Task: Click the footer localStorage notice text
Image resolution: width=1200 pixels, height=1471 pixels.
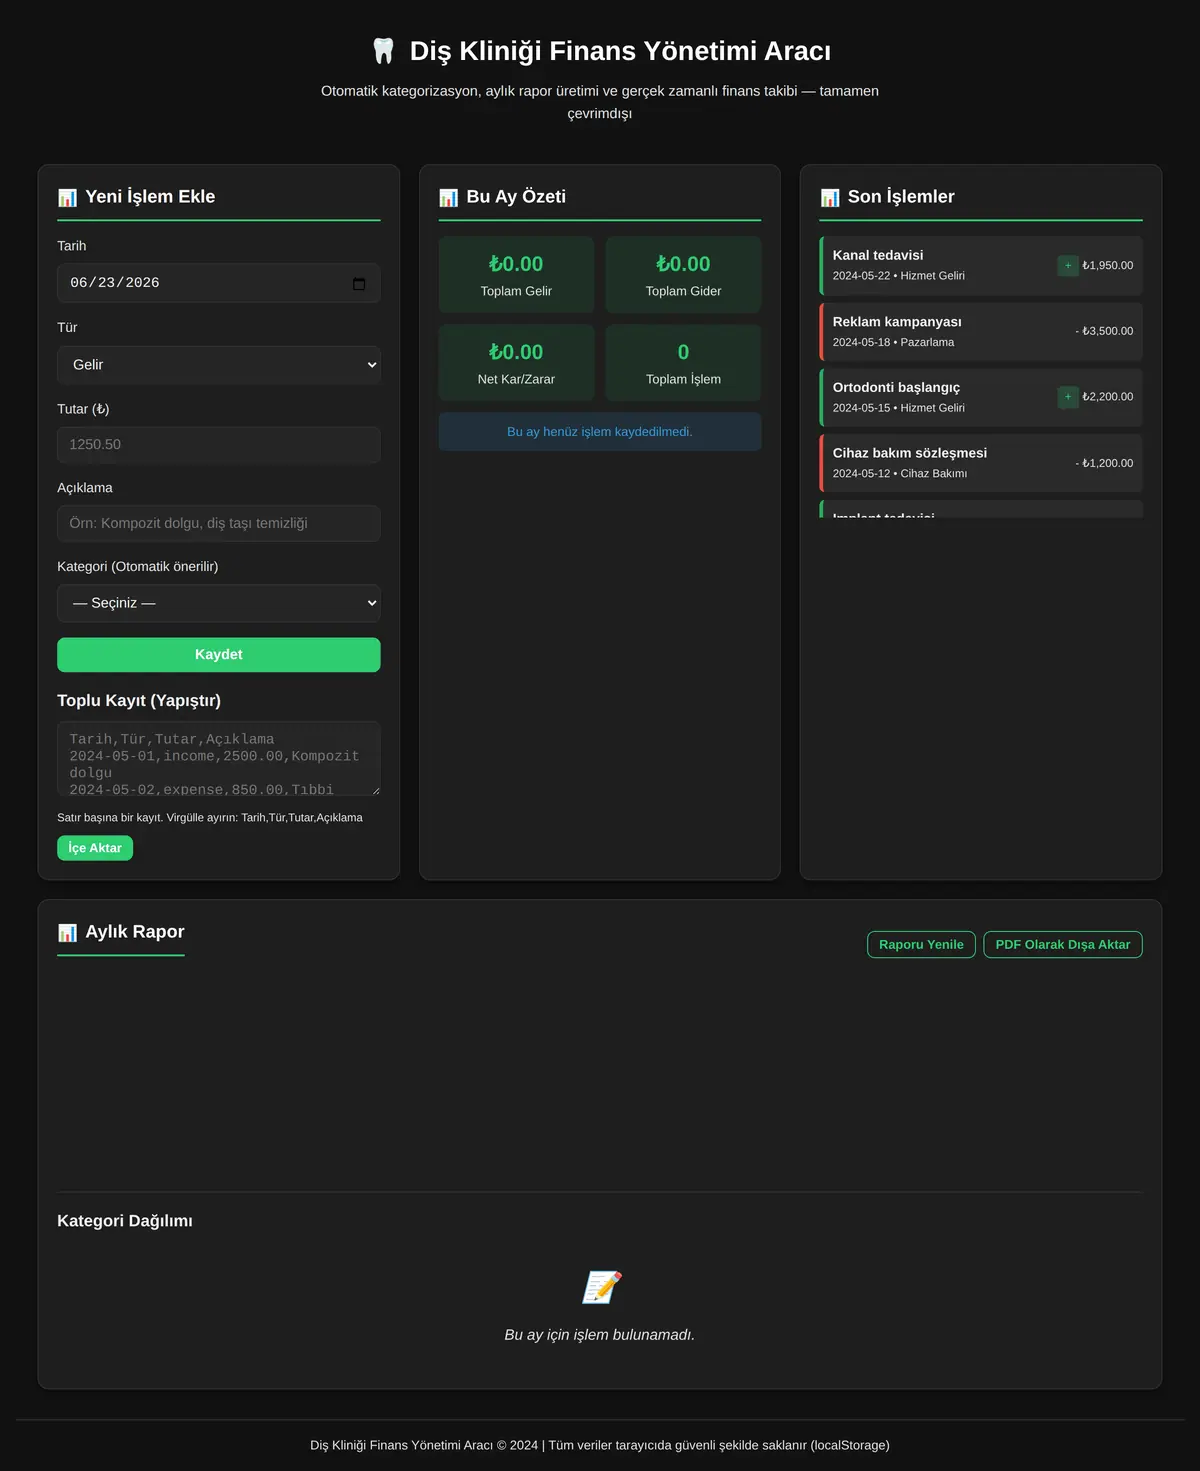Action: point(600,1445)
